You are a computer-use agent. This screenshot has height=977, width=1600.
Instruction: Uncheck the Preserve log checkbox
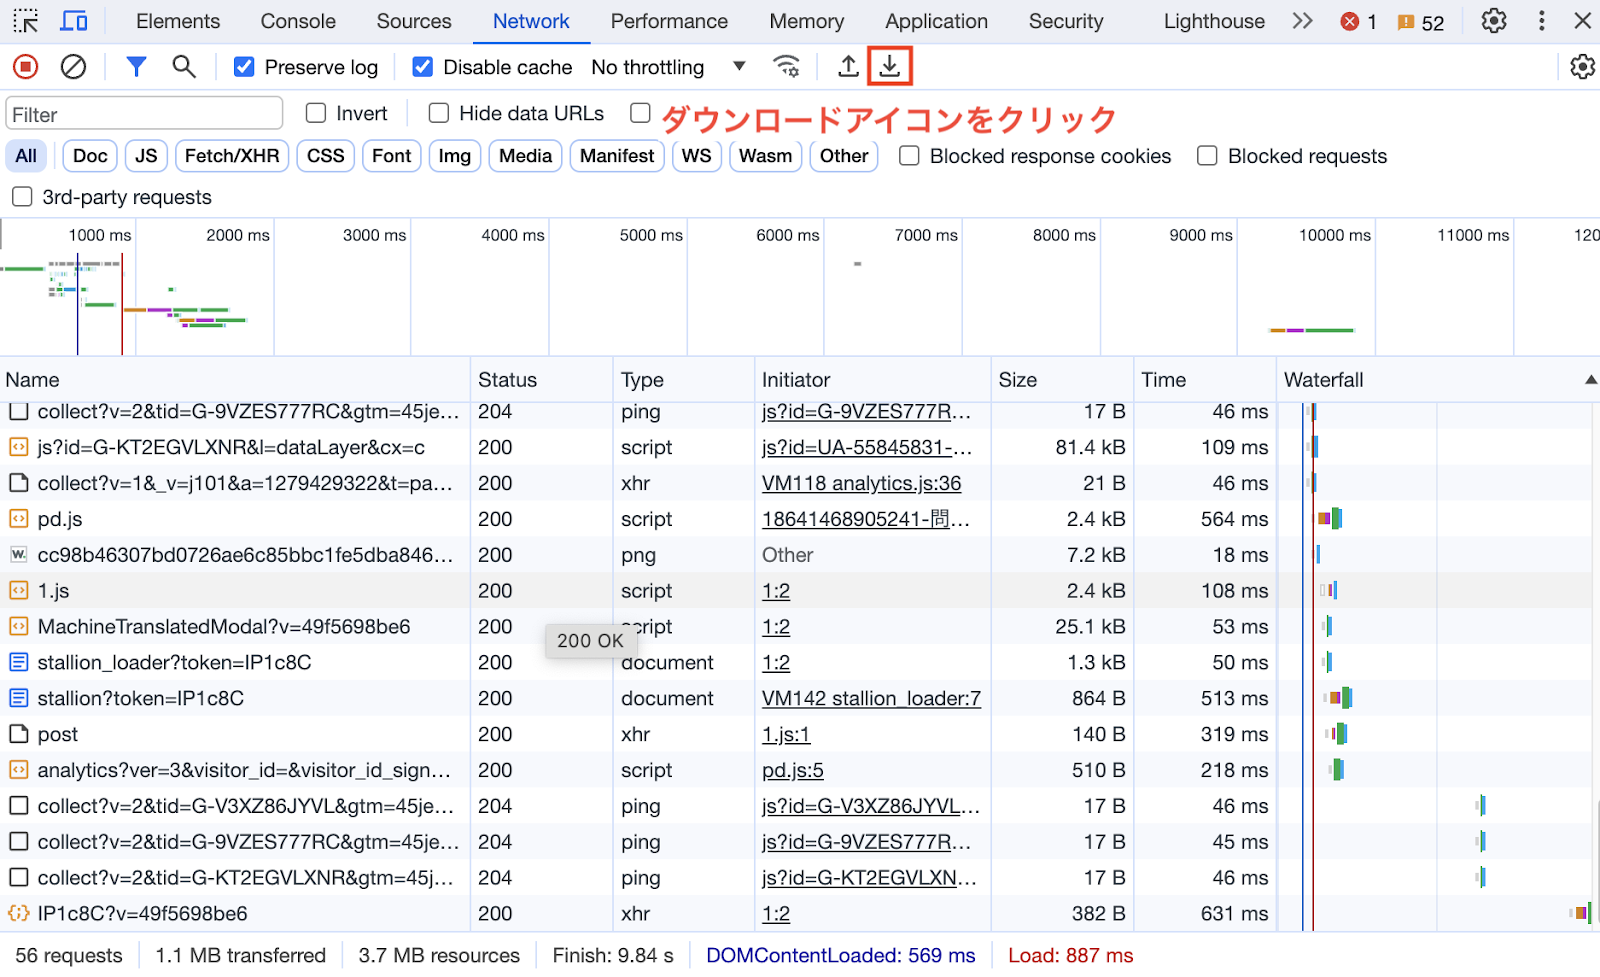click(x=244, y=67)
